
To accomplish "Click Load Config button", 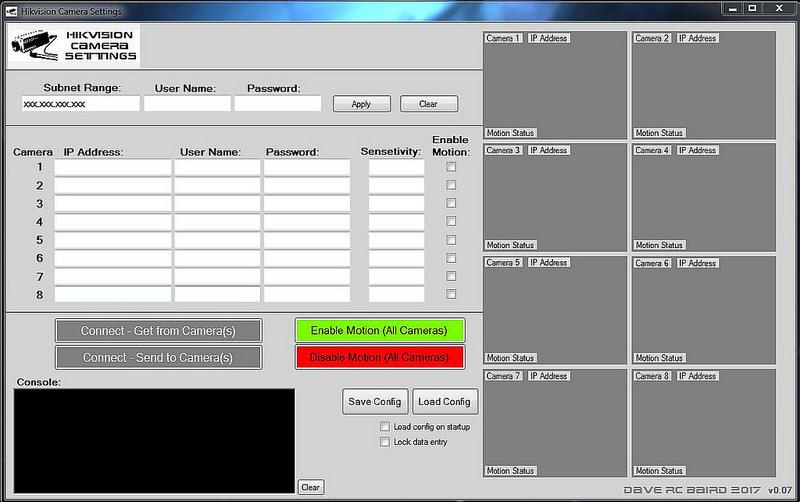I will tap(445, 401).
